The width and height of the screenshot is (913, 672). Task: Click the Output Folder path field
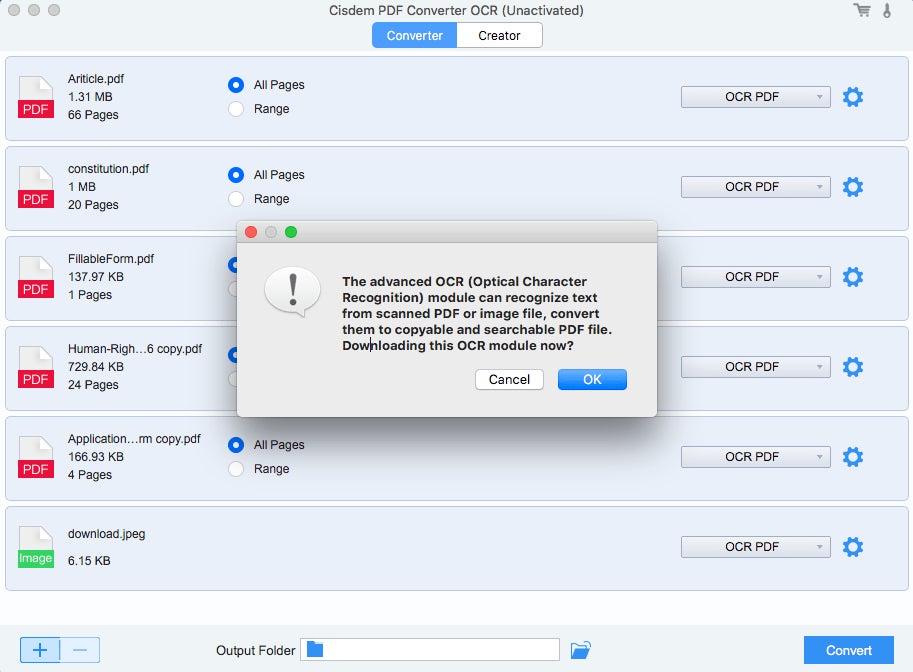[430, 649]
